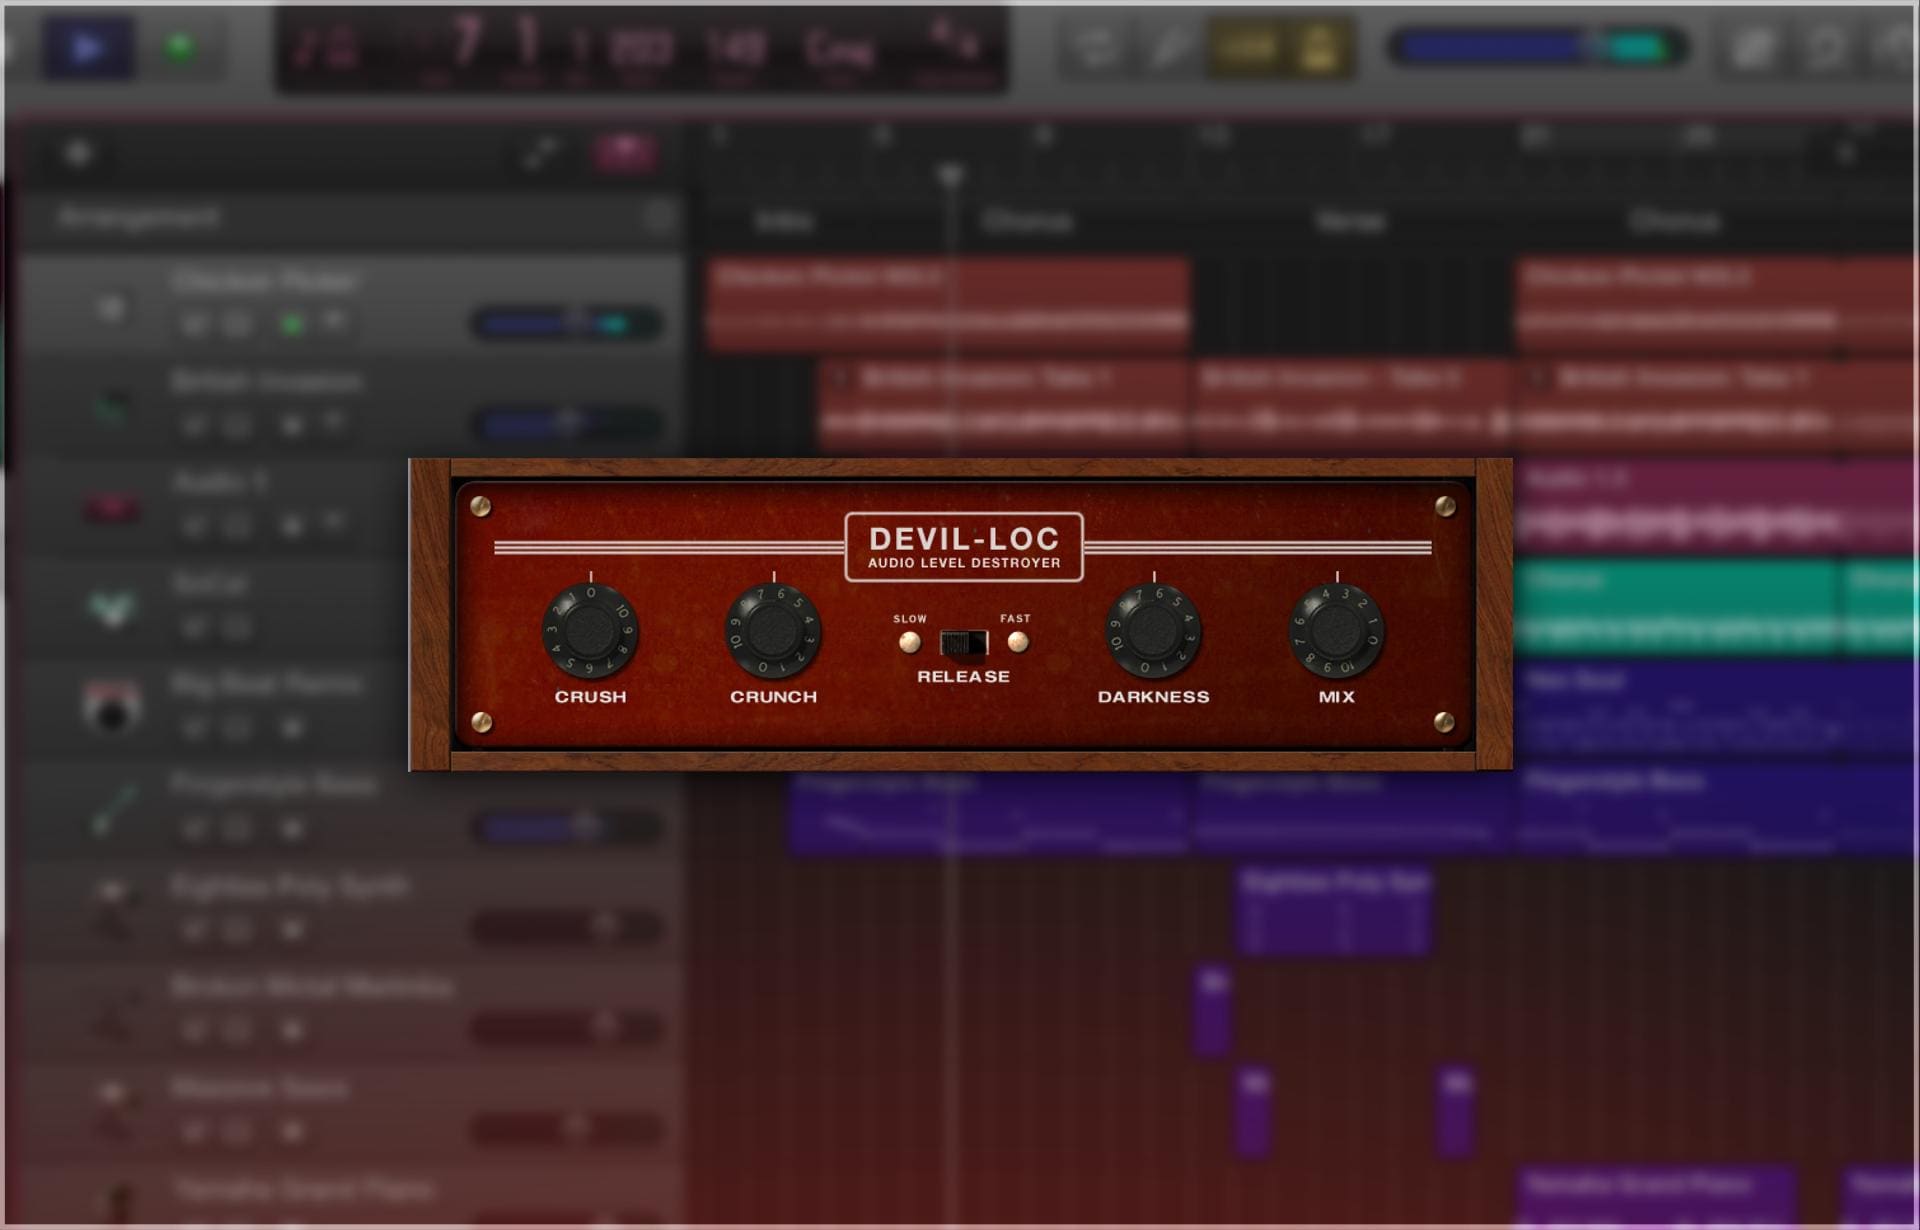
Task: Click the FAST indicator lamp
Action: tap(1018, 642)
